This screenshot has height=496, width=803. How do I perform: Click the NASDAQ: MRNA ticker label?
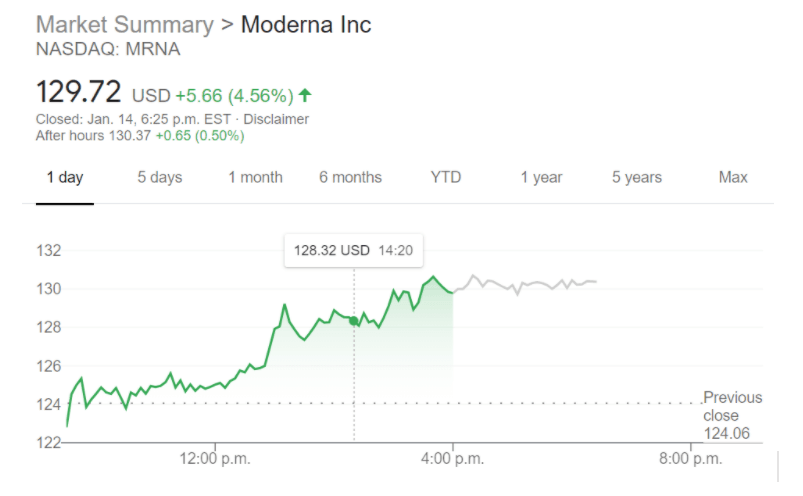click(94, 48)
